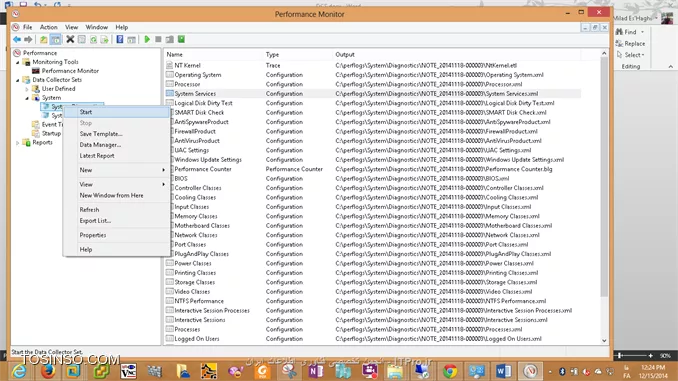Click the Up one level folder icon

(44, 39)
